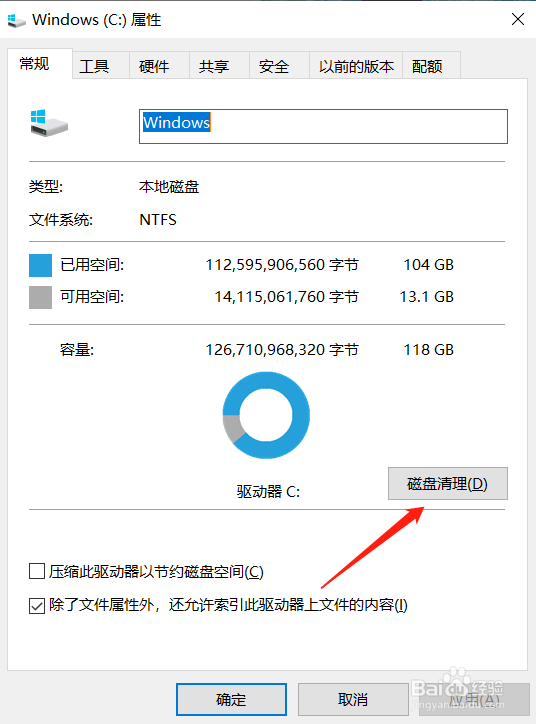The image size is (536, 724).
Task: Click the 118 GB capacity value
Action: click(x=429, y=350)
